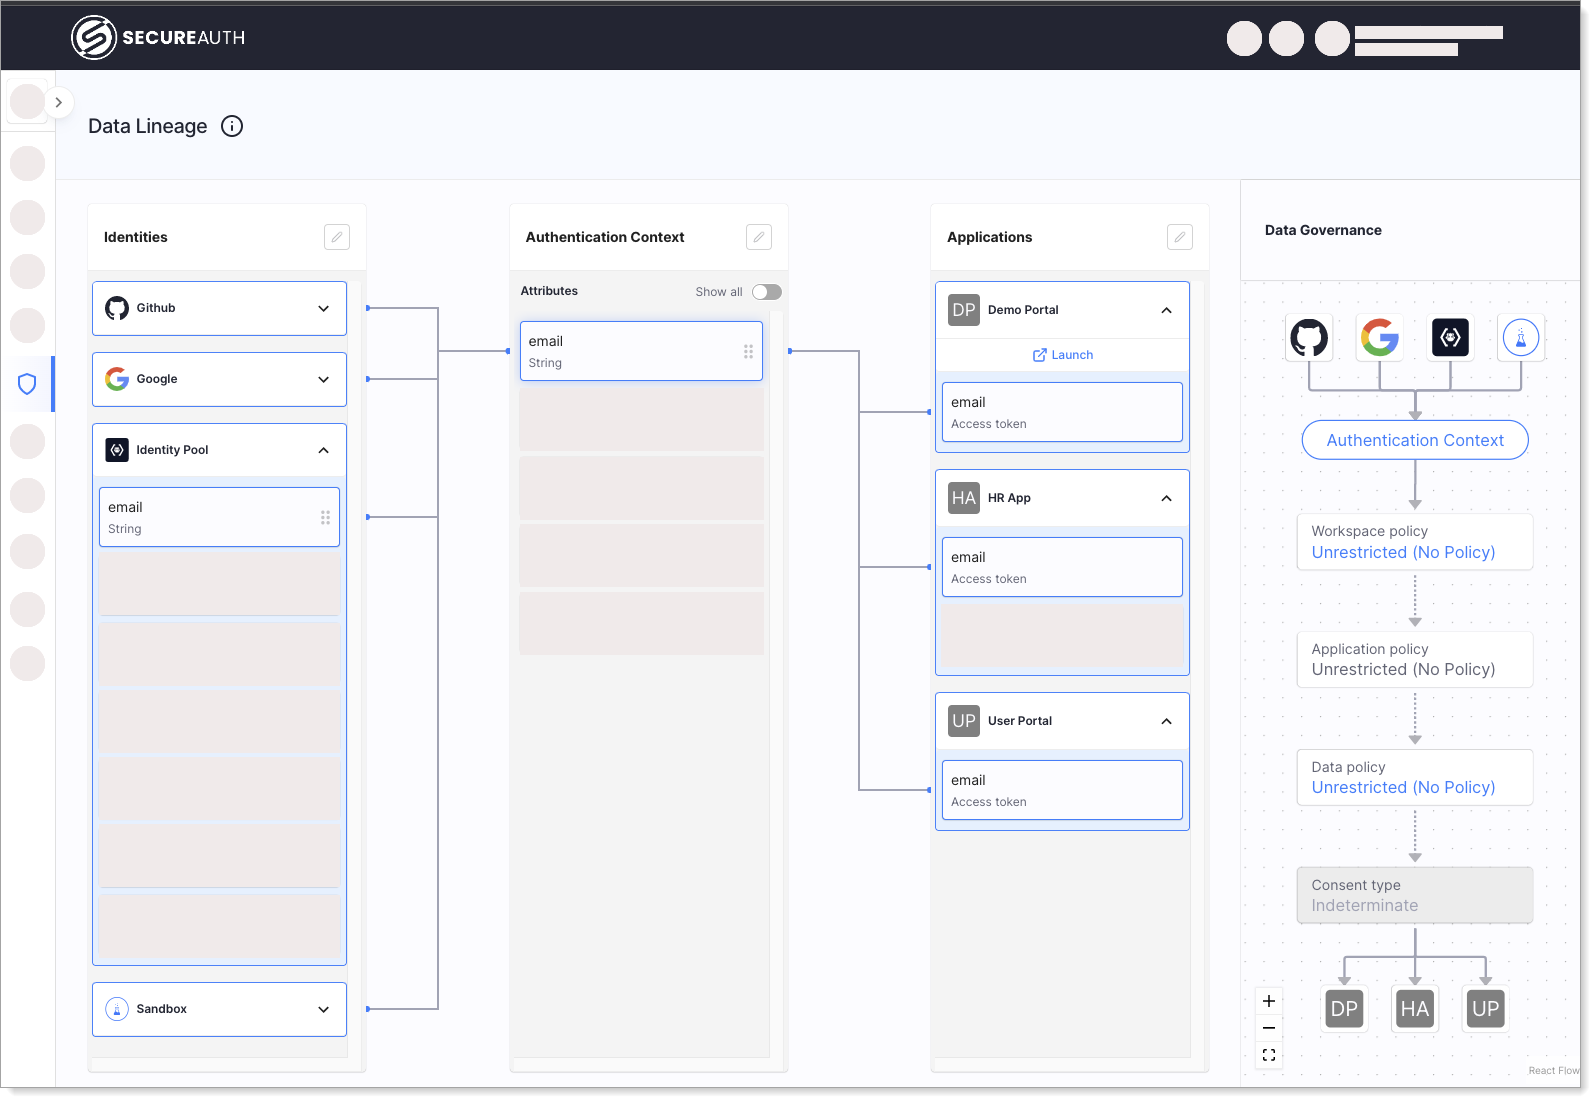The image size is (1596, 1103).
Task: Click the Identity Pool logo icon
Action: (117, 450)
